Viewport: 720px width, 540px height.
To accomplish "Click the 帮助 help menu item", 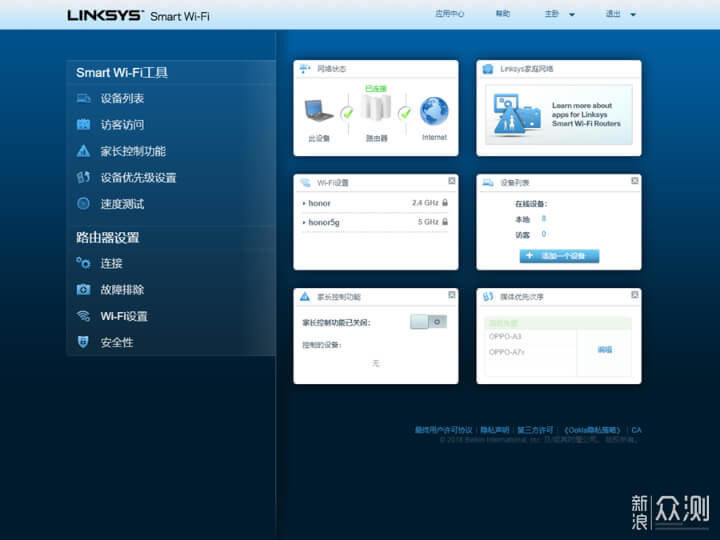I will [502, 14].
